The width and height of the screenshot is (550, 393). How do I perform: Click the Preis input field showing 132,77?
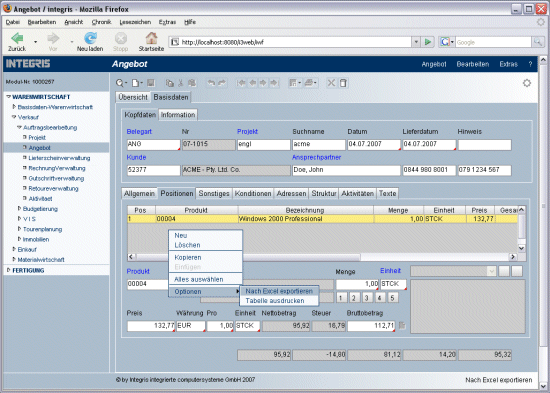pos(151,326)
